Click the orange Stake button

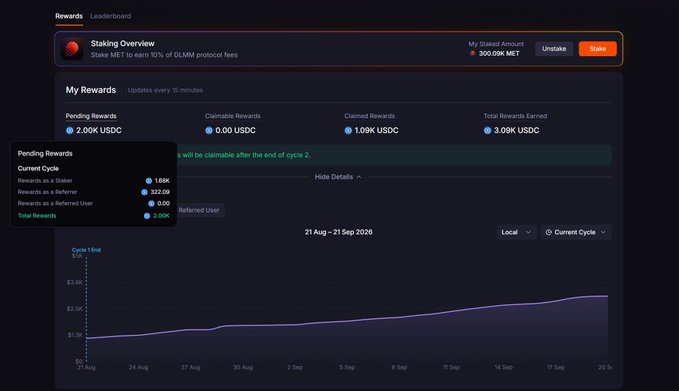(597, 48)
